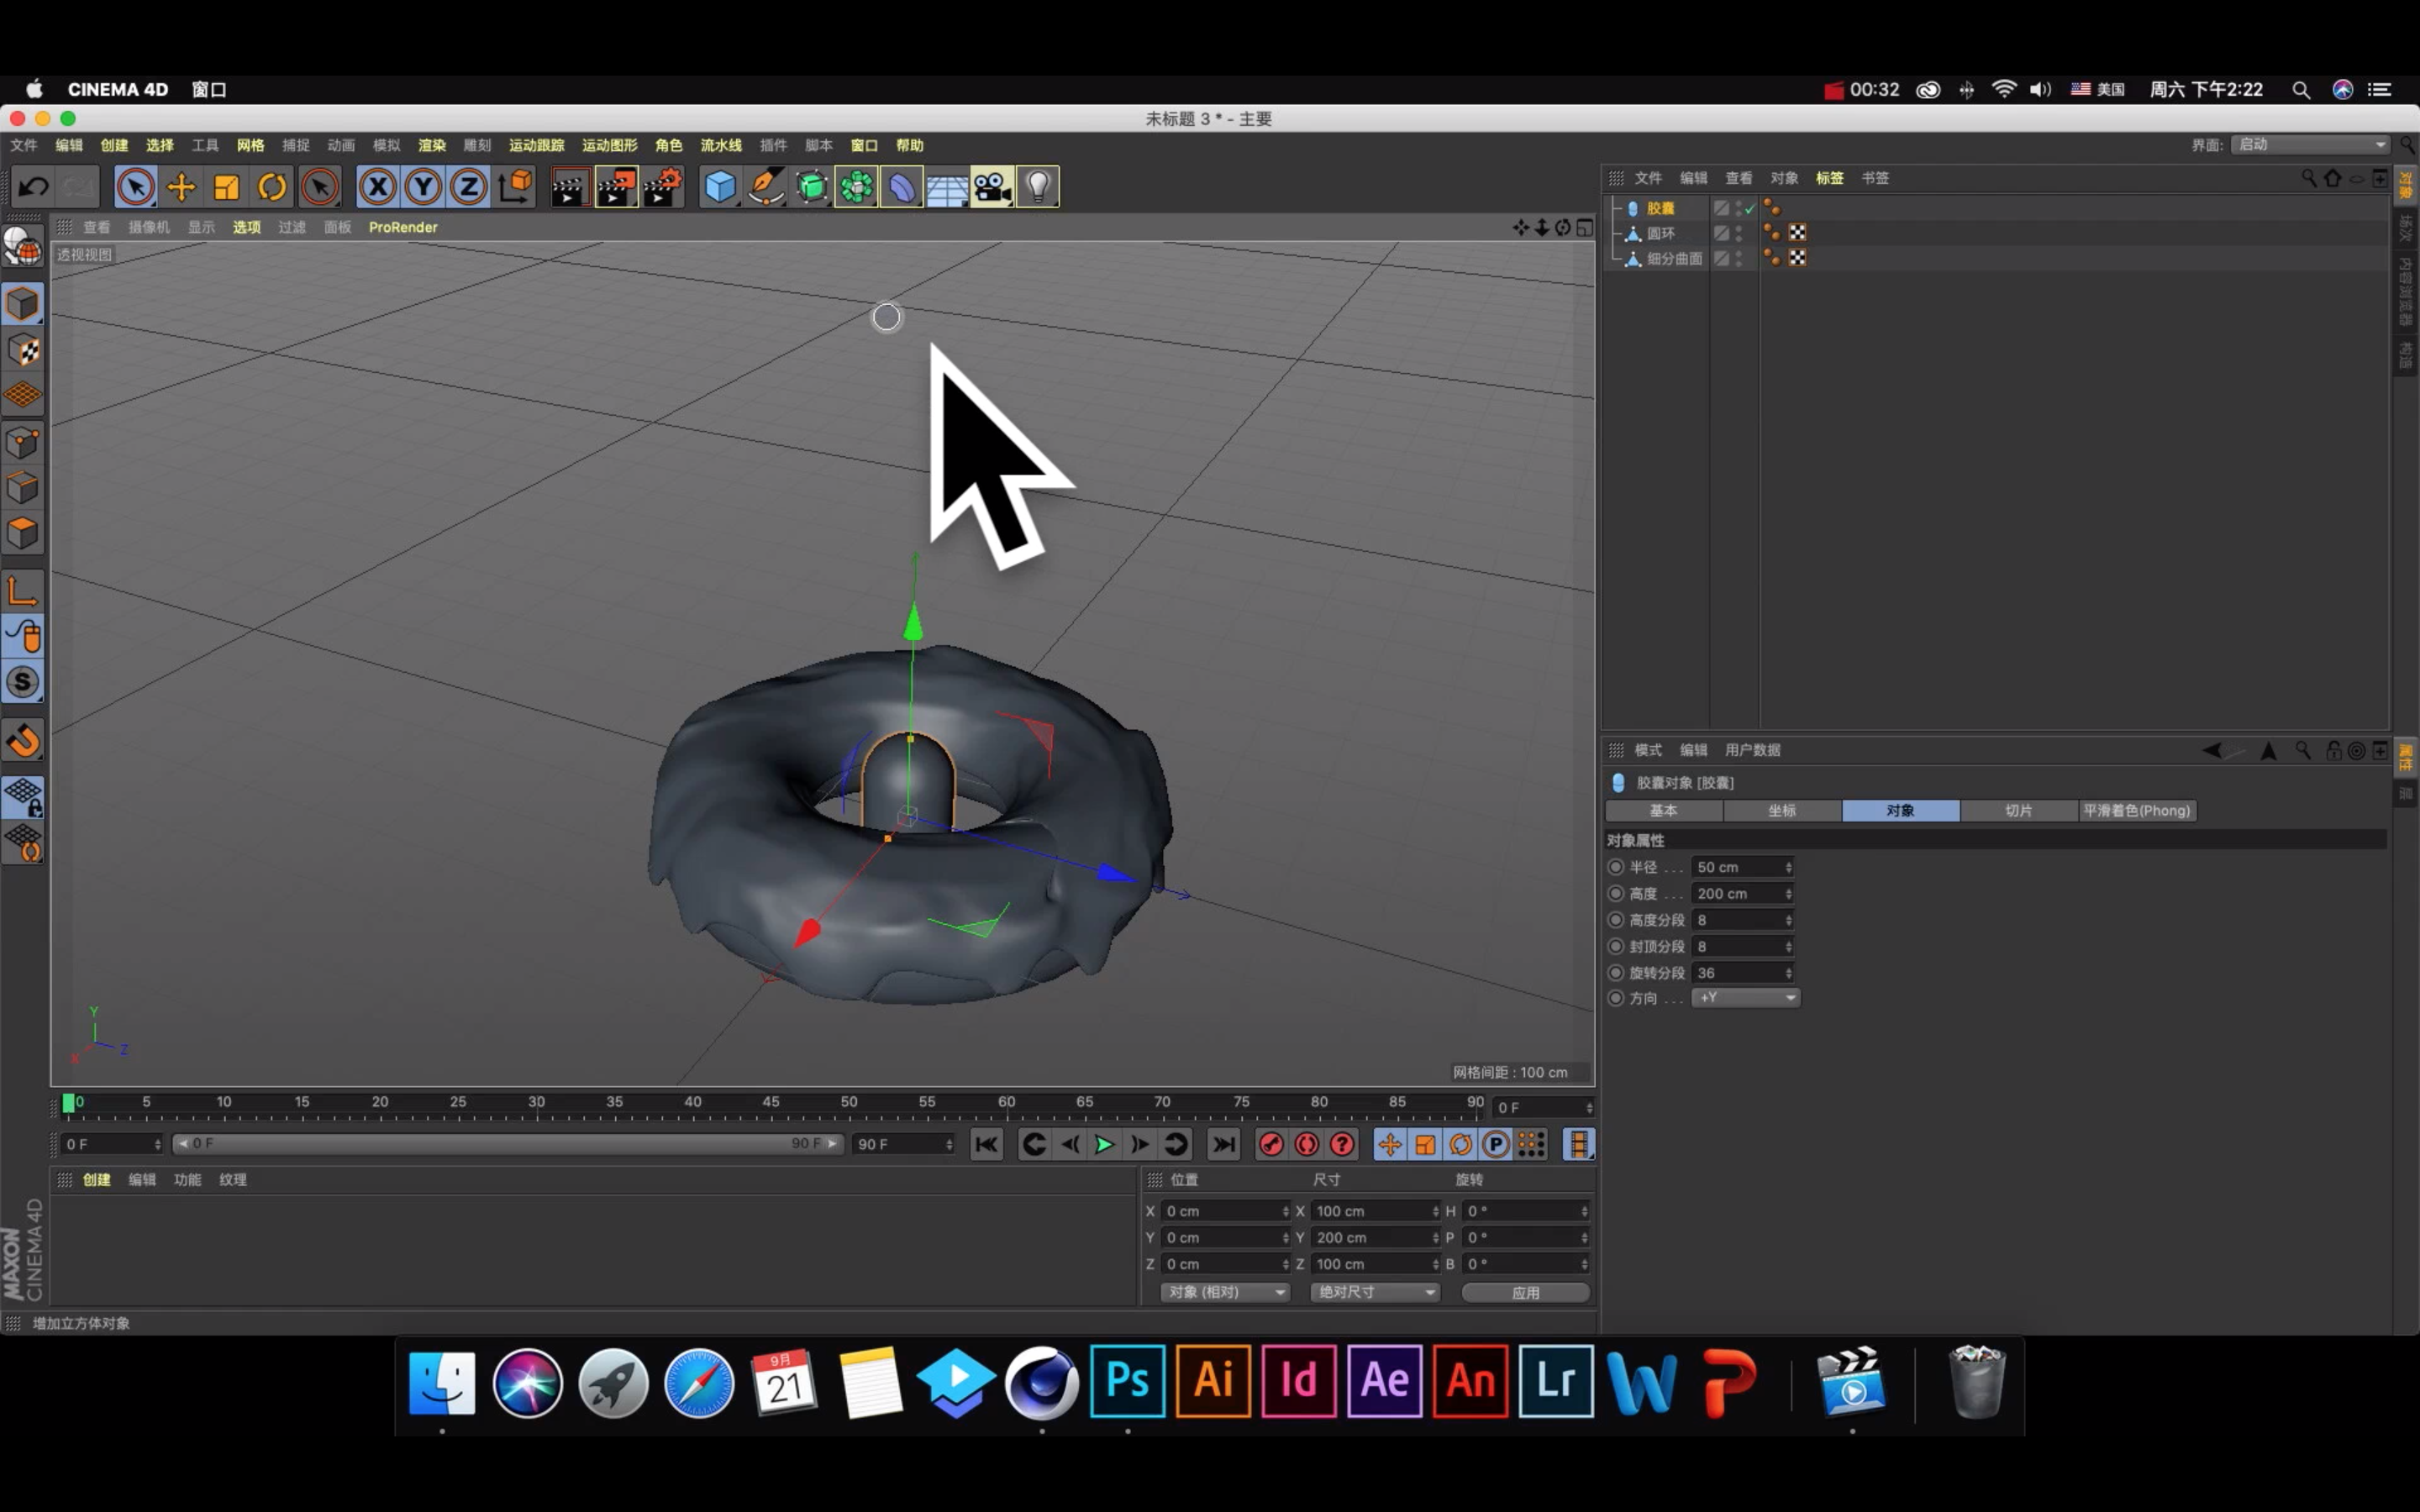This screenshot has width=2420, height=1512.
Task: Click the camera object icon
Action: pyautogui.click(x=991, y=187)
